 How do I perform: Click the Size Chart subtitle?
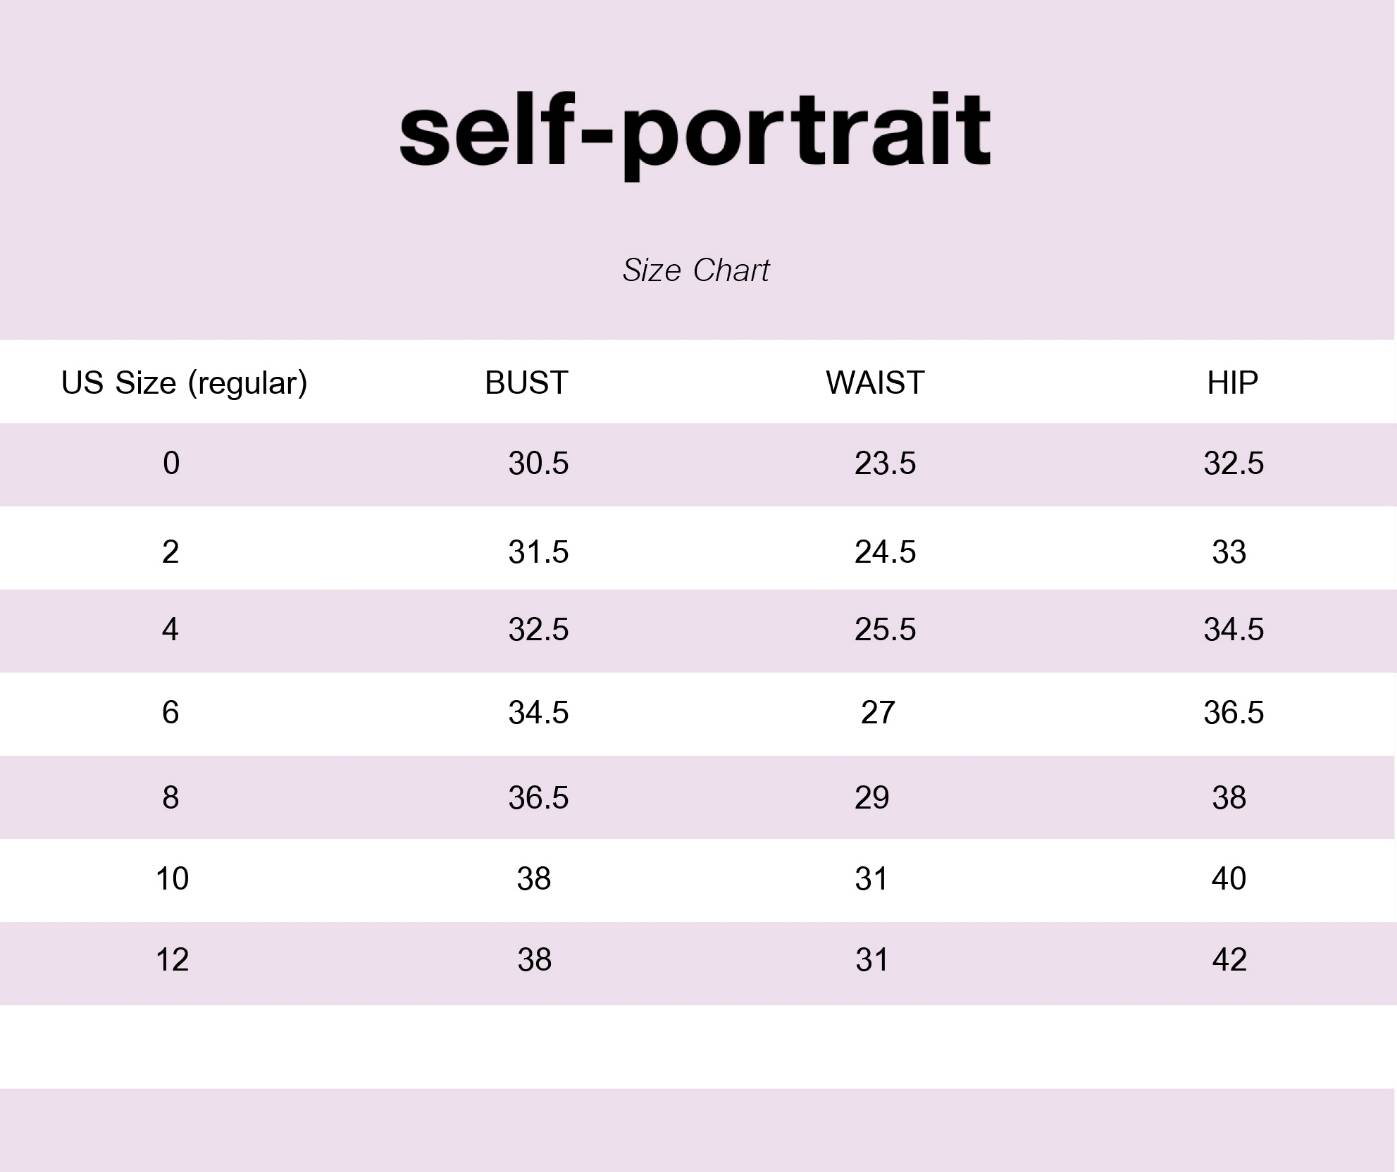click(696, 270)
